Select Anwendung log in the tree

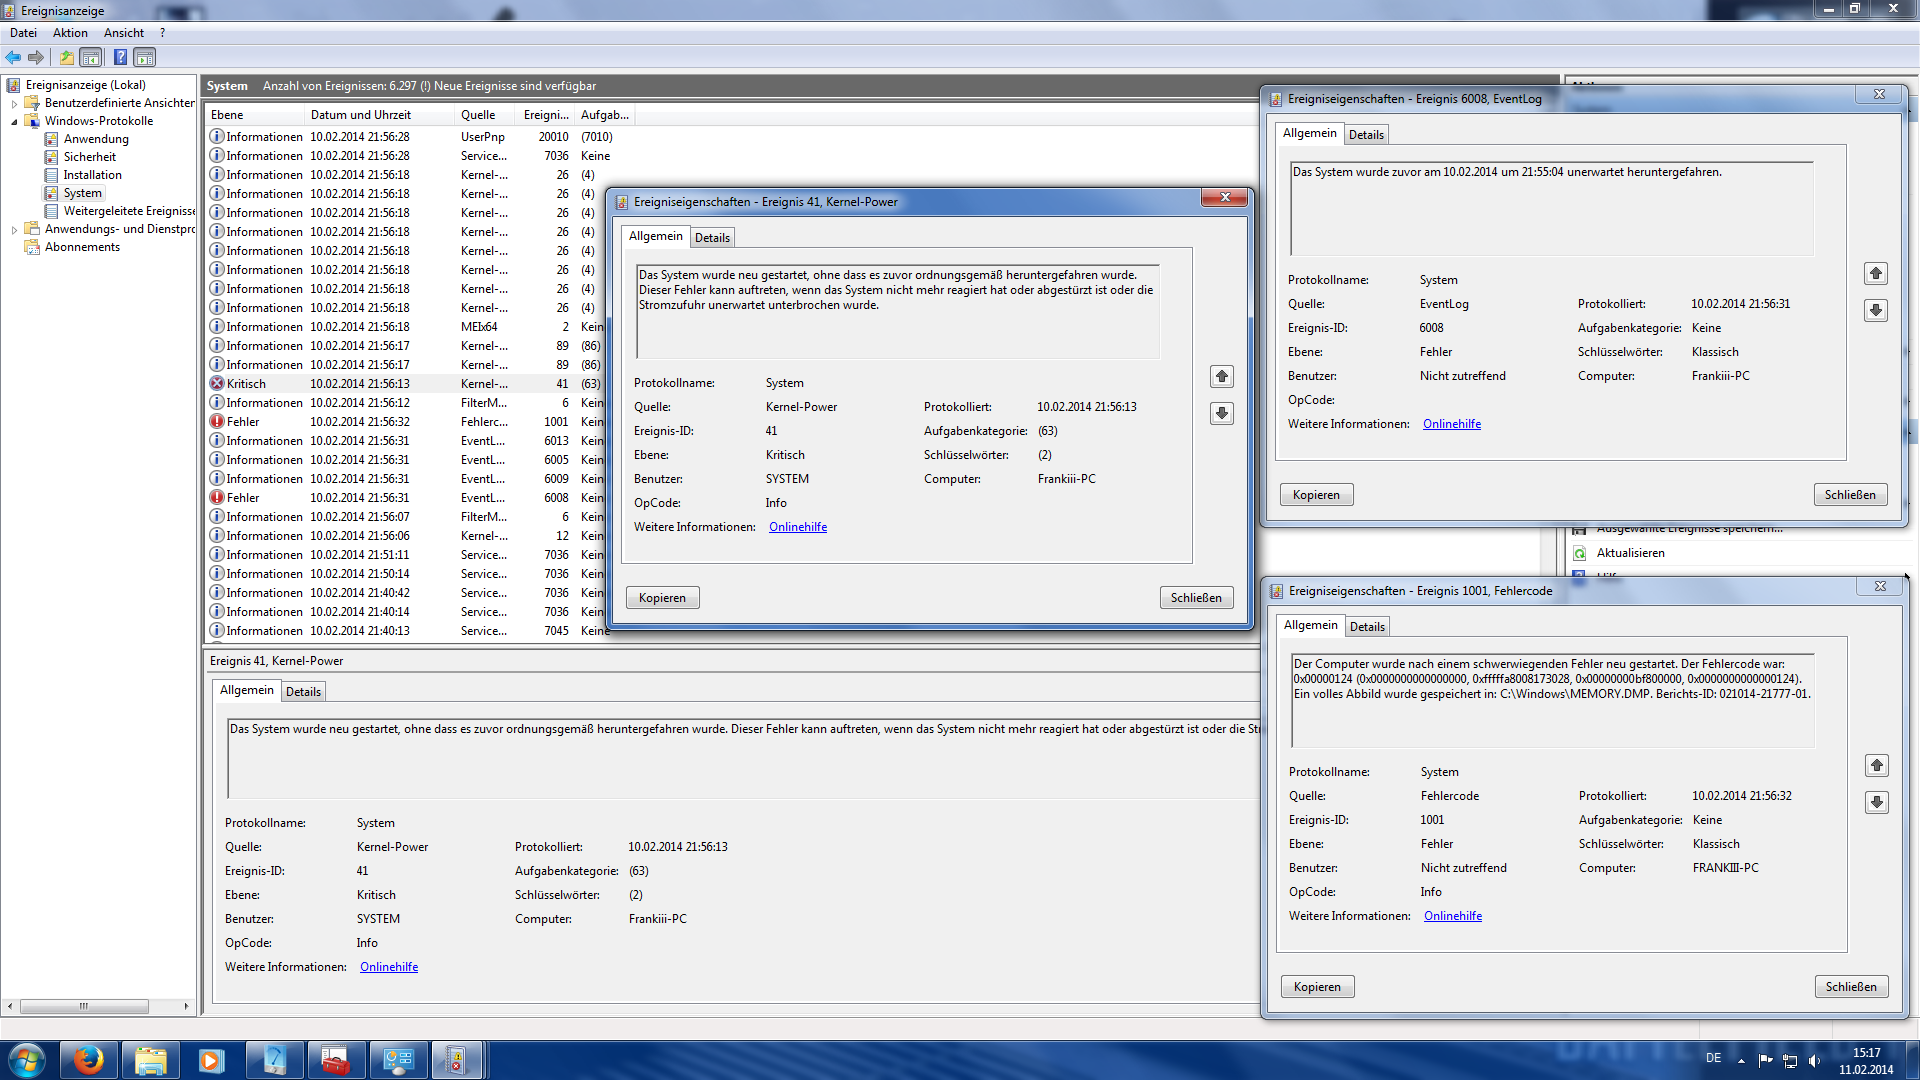point(96,139)
